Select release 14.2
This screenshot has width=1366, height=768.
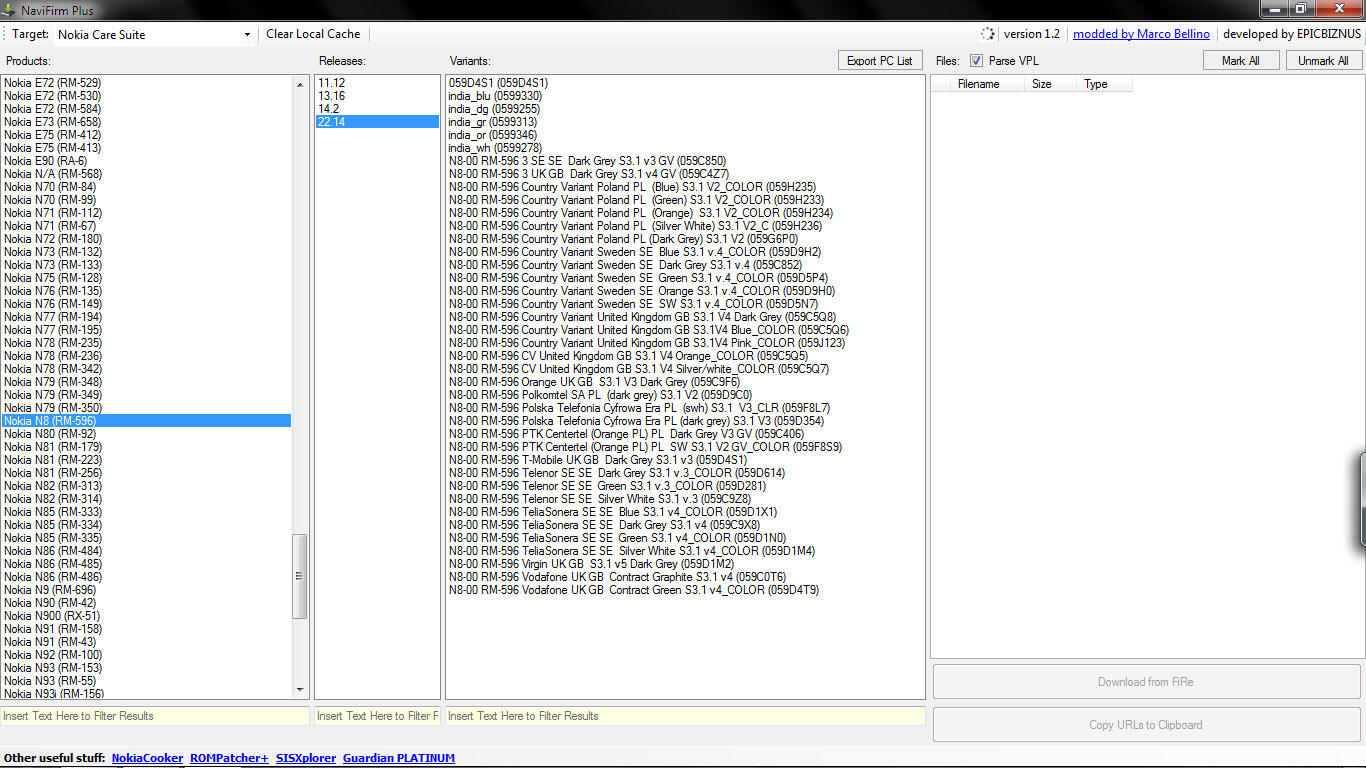coord(377,109)
